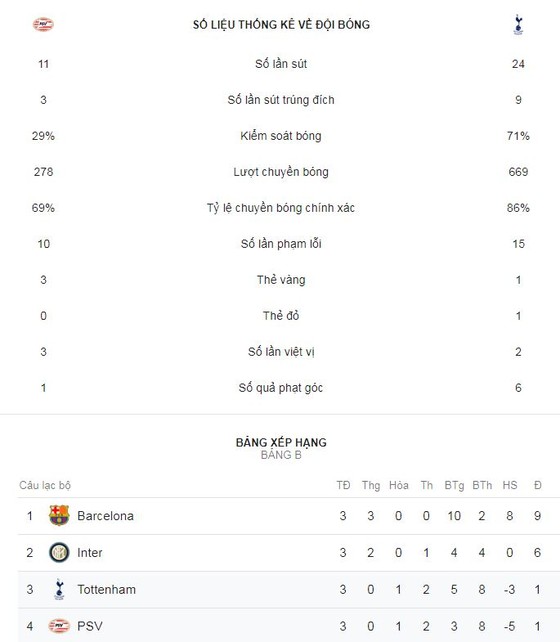
Task: Click the HS goal difference header
Action: tap(510, 485)
